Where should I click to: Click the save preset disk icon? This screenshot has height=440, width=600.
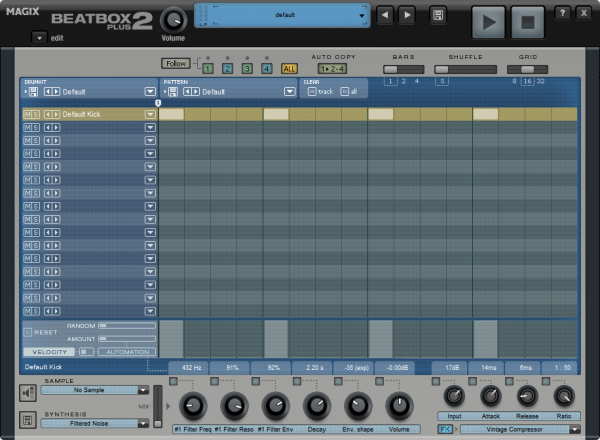coord(437,16)
